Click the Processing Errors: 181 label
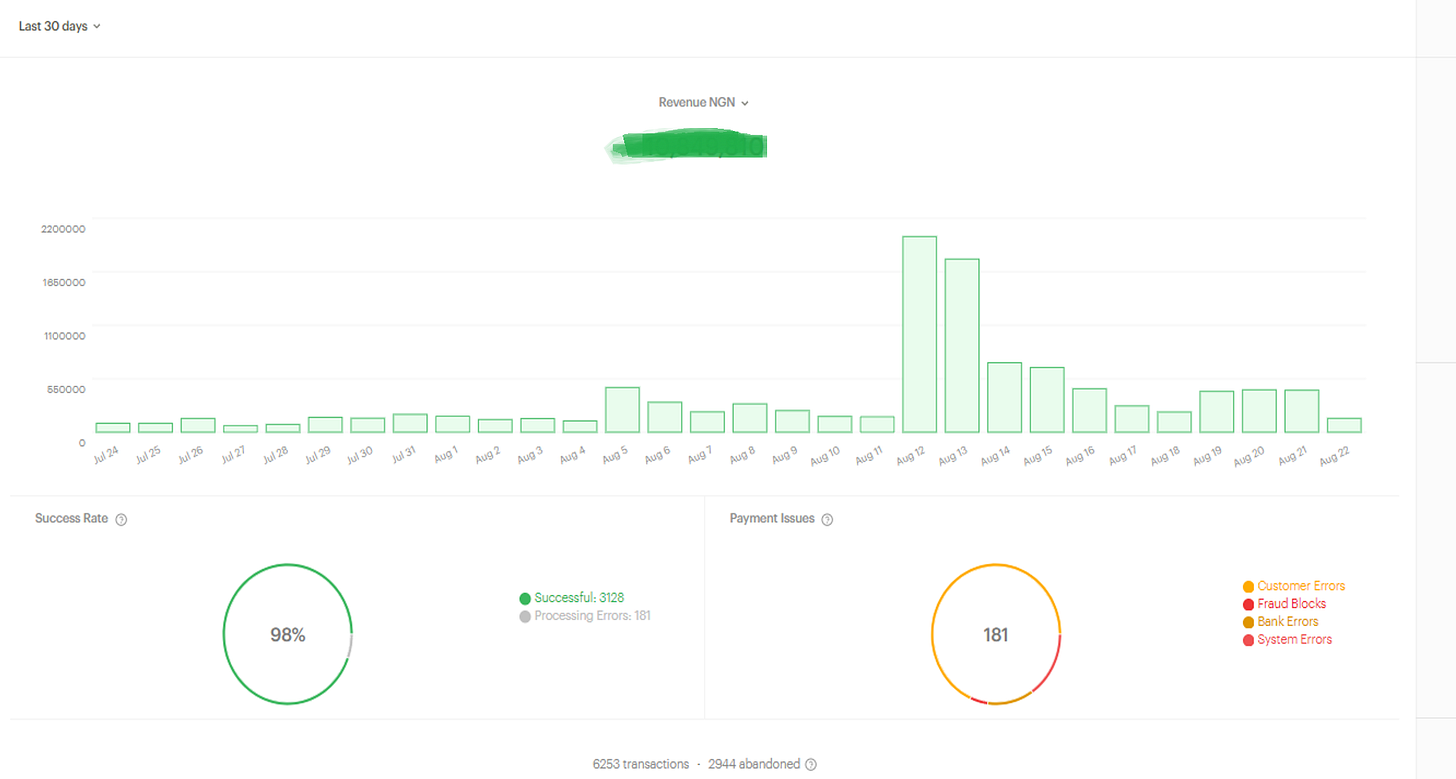Image resolution: width=1456 pixels, height=779 pixels. click(x=592, y=616)
